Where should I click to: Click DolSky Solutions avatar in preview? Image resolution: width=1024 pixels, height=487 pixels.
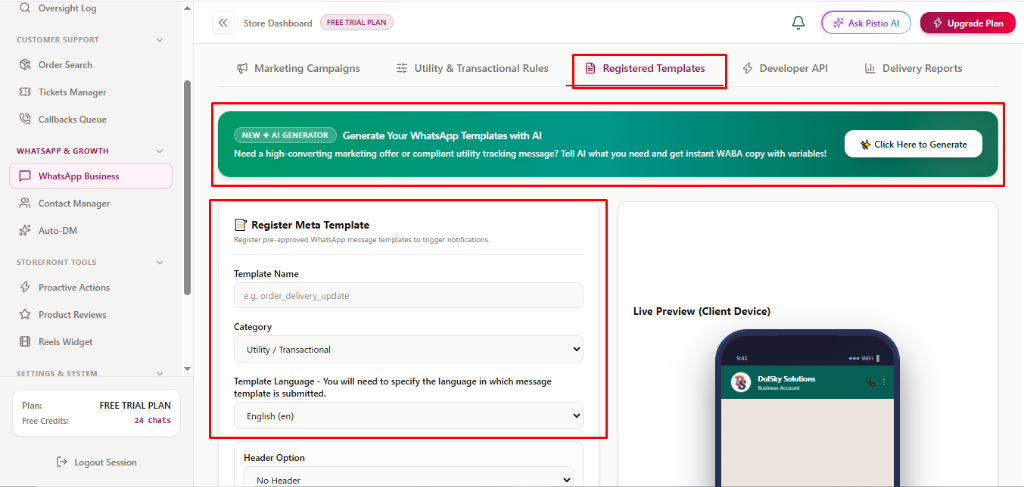(741, 382)
